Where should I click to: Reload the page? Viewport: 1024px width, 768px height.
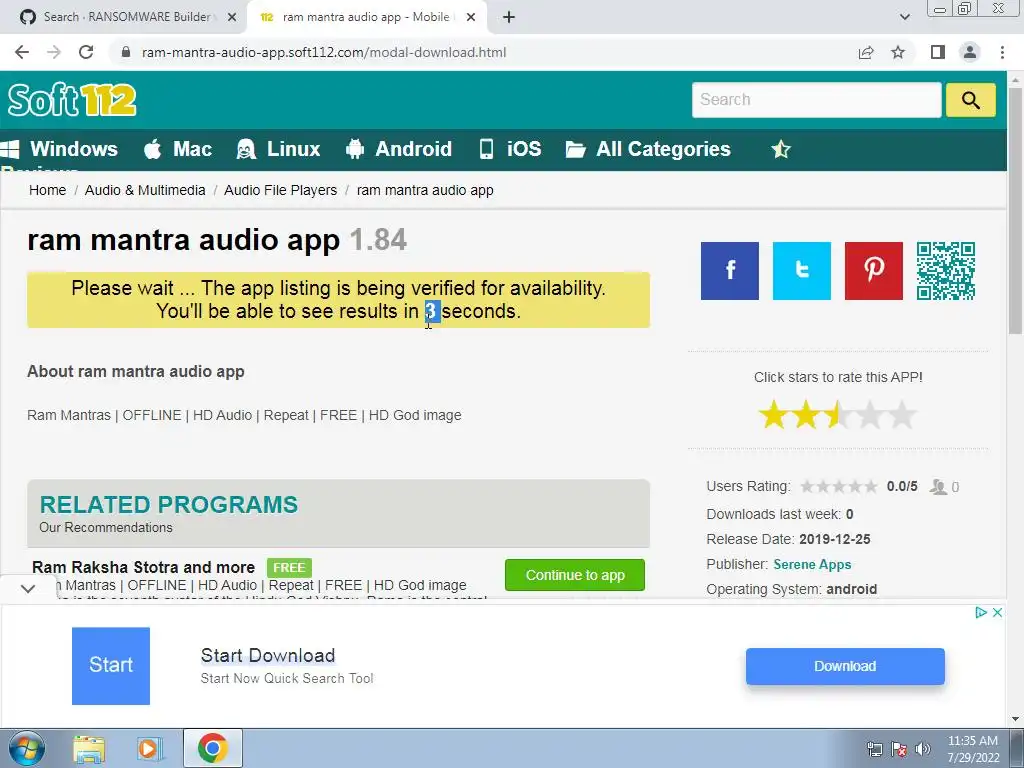[x=86, y=52]
